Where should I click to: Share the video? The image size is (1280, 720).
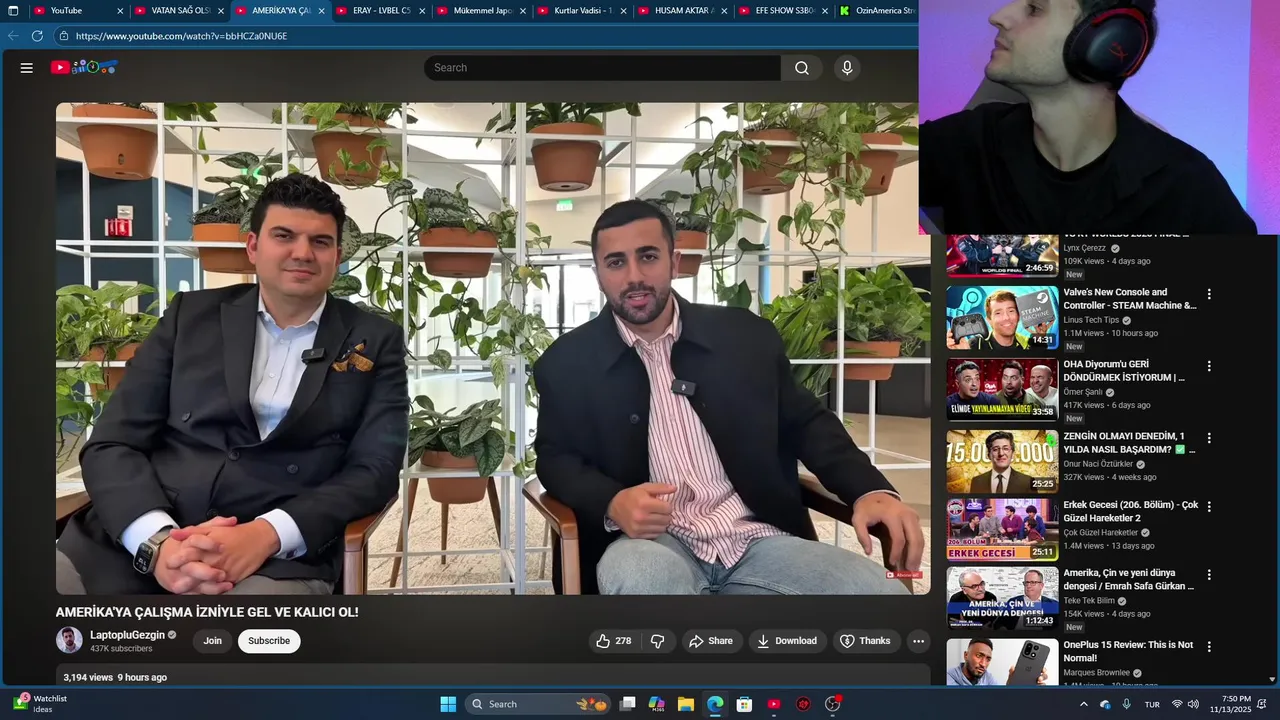(711, 641)
